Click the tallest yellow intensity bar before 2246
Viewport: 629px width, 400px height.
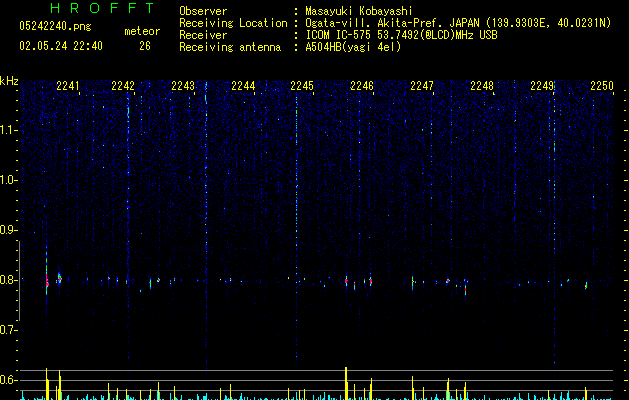pyautogui.click(x=346, y=383)
